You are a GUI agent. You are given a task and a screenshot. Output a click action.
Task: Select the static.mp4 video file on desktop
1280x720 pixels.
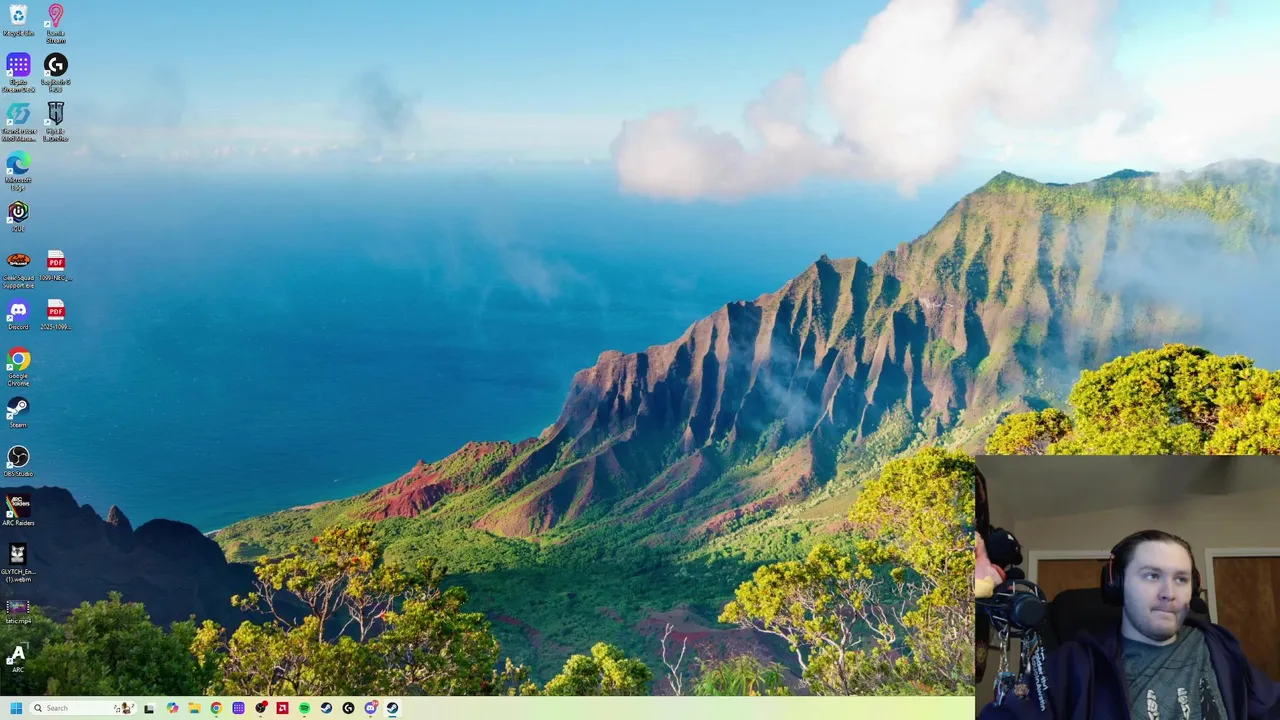point(18,611)
